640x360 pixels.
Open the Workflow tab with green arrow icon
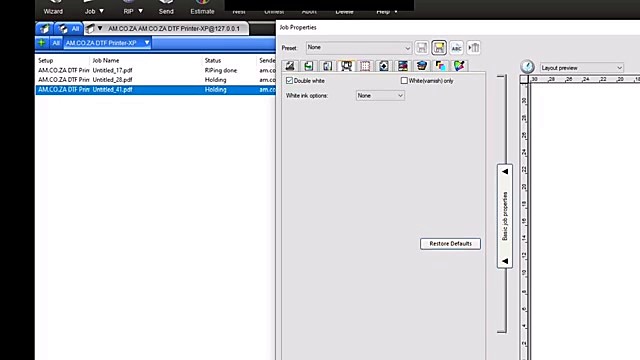click(309, 66)
